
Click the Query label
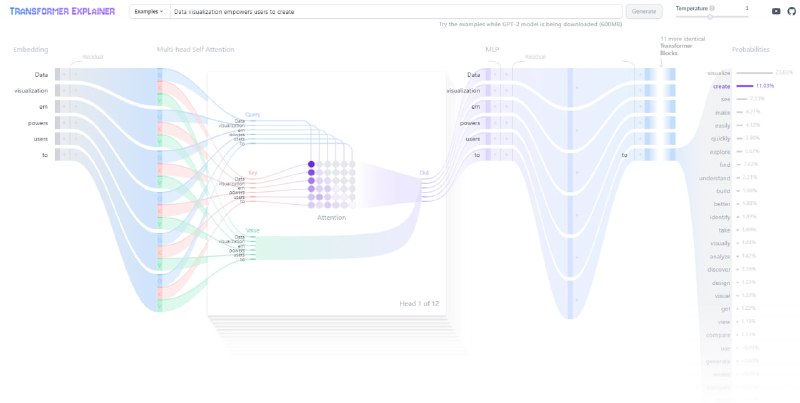tap(252, 115)
